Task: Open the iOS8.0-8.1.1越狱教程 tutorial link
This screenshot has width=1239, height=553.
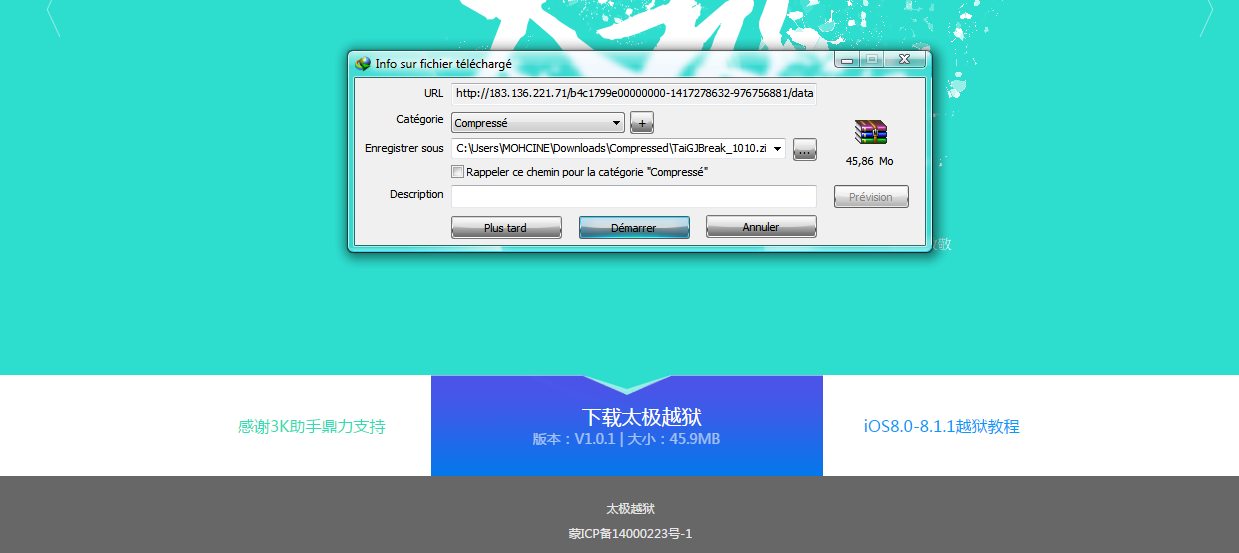Action: (x=942, y=427)
